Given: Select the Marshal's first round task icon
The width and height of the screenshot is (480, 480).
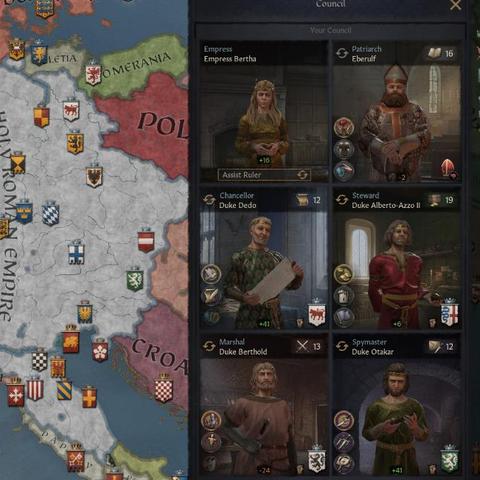Looking at the screenshot, I should pyautogui.click(x=211, y=420).
